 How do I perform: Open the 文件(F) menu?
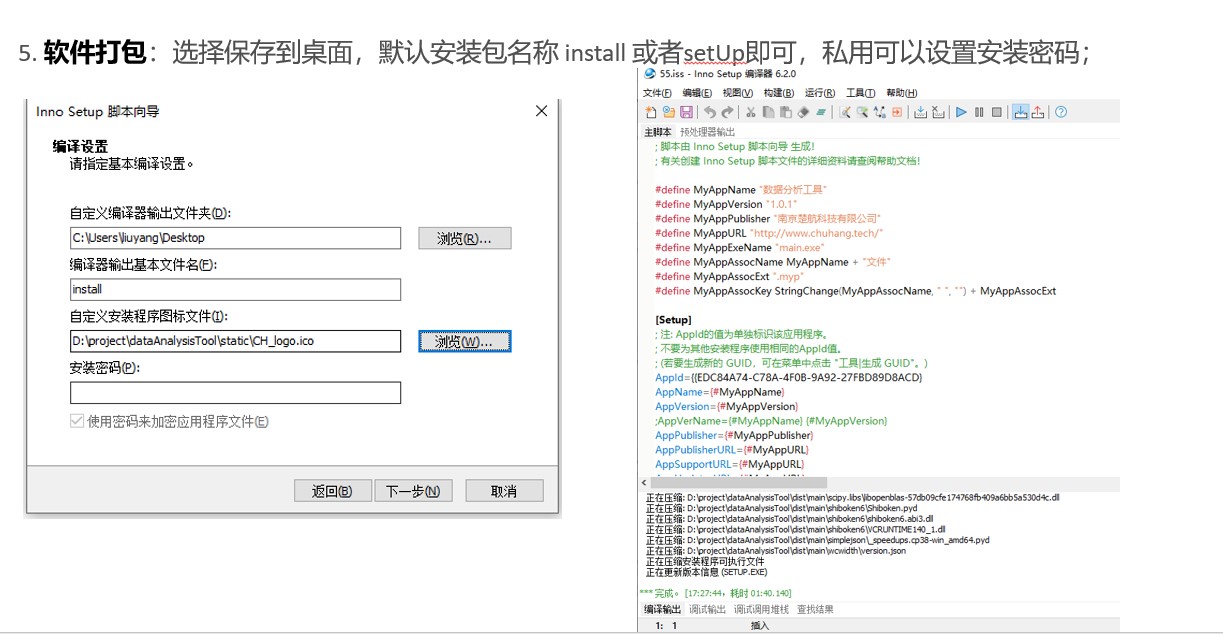tap(657, 93)
